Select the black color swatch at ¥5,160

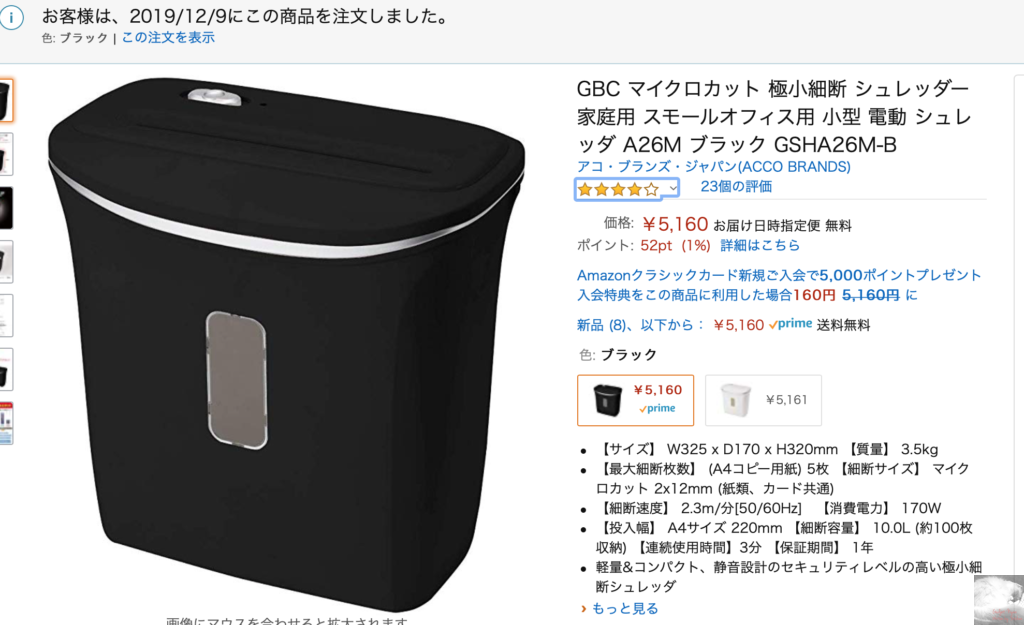(635, 400)
